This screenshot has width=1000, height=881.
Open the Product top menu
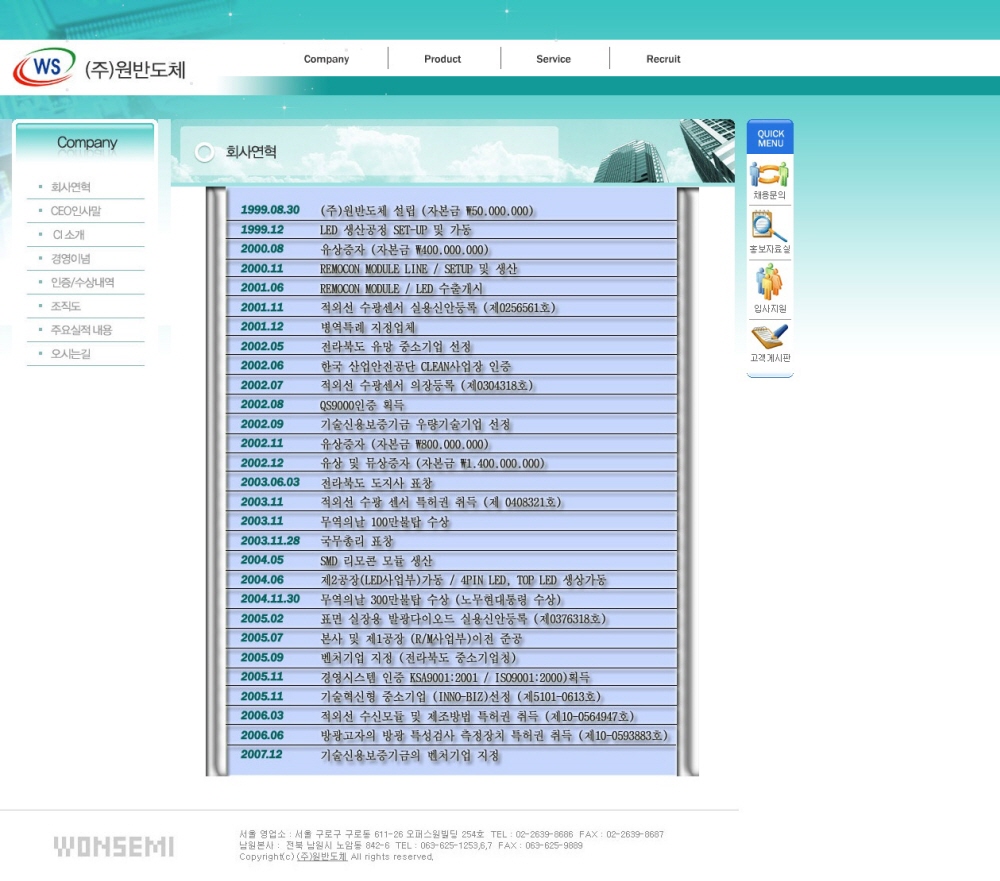coord(442,59)
